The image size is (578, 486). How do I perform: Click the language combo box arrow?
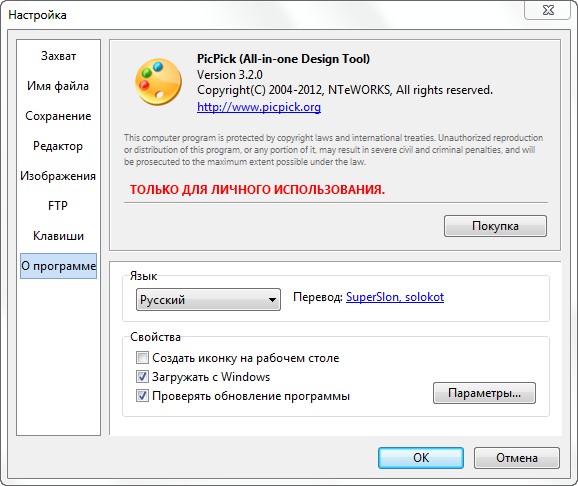tap(272, 300)
